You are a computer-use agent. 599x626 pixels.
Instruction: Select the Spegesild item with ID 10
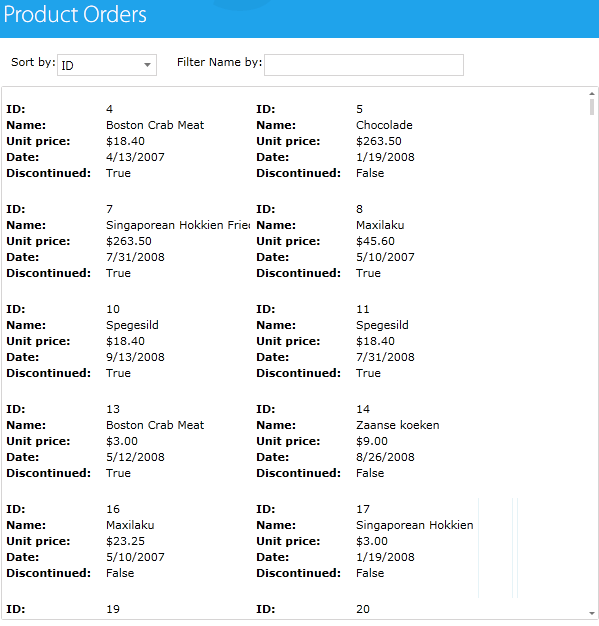click(128, 341)
